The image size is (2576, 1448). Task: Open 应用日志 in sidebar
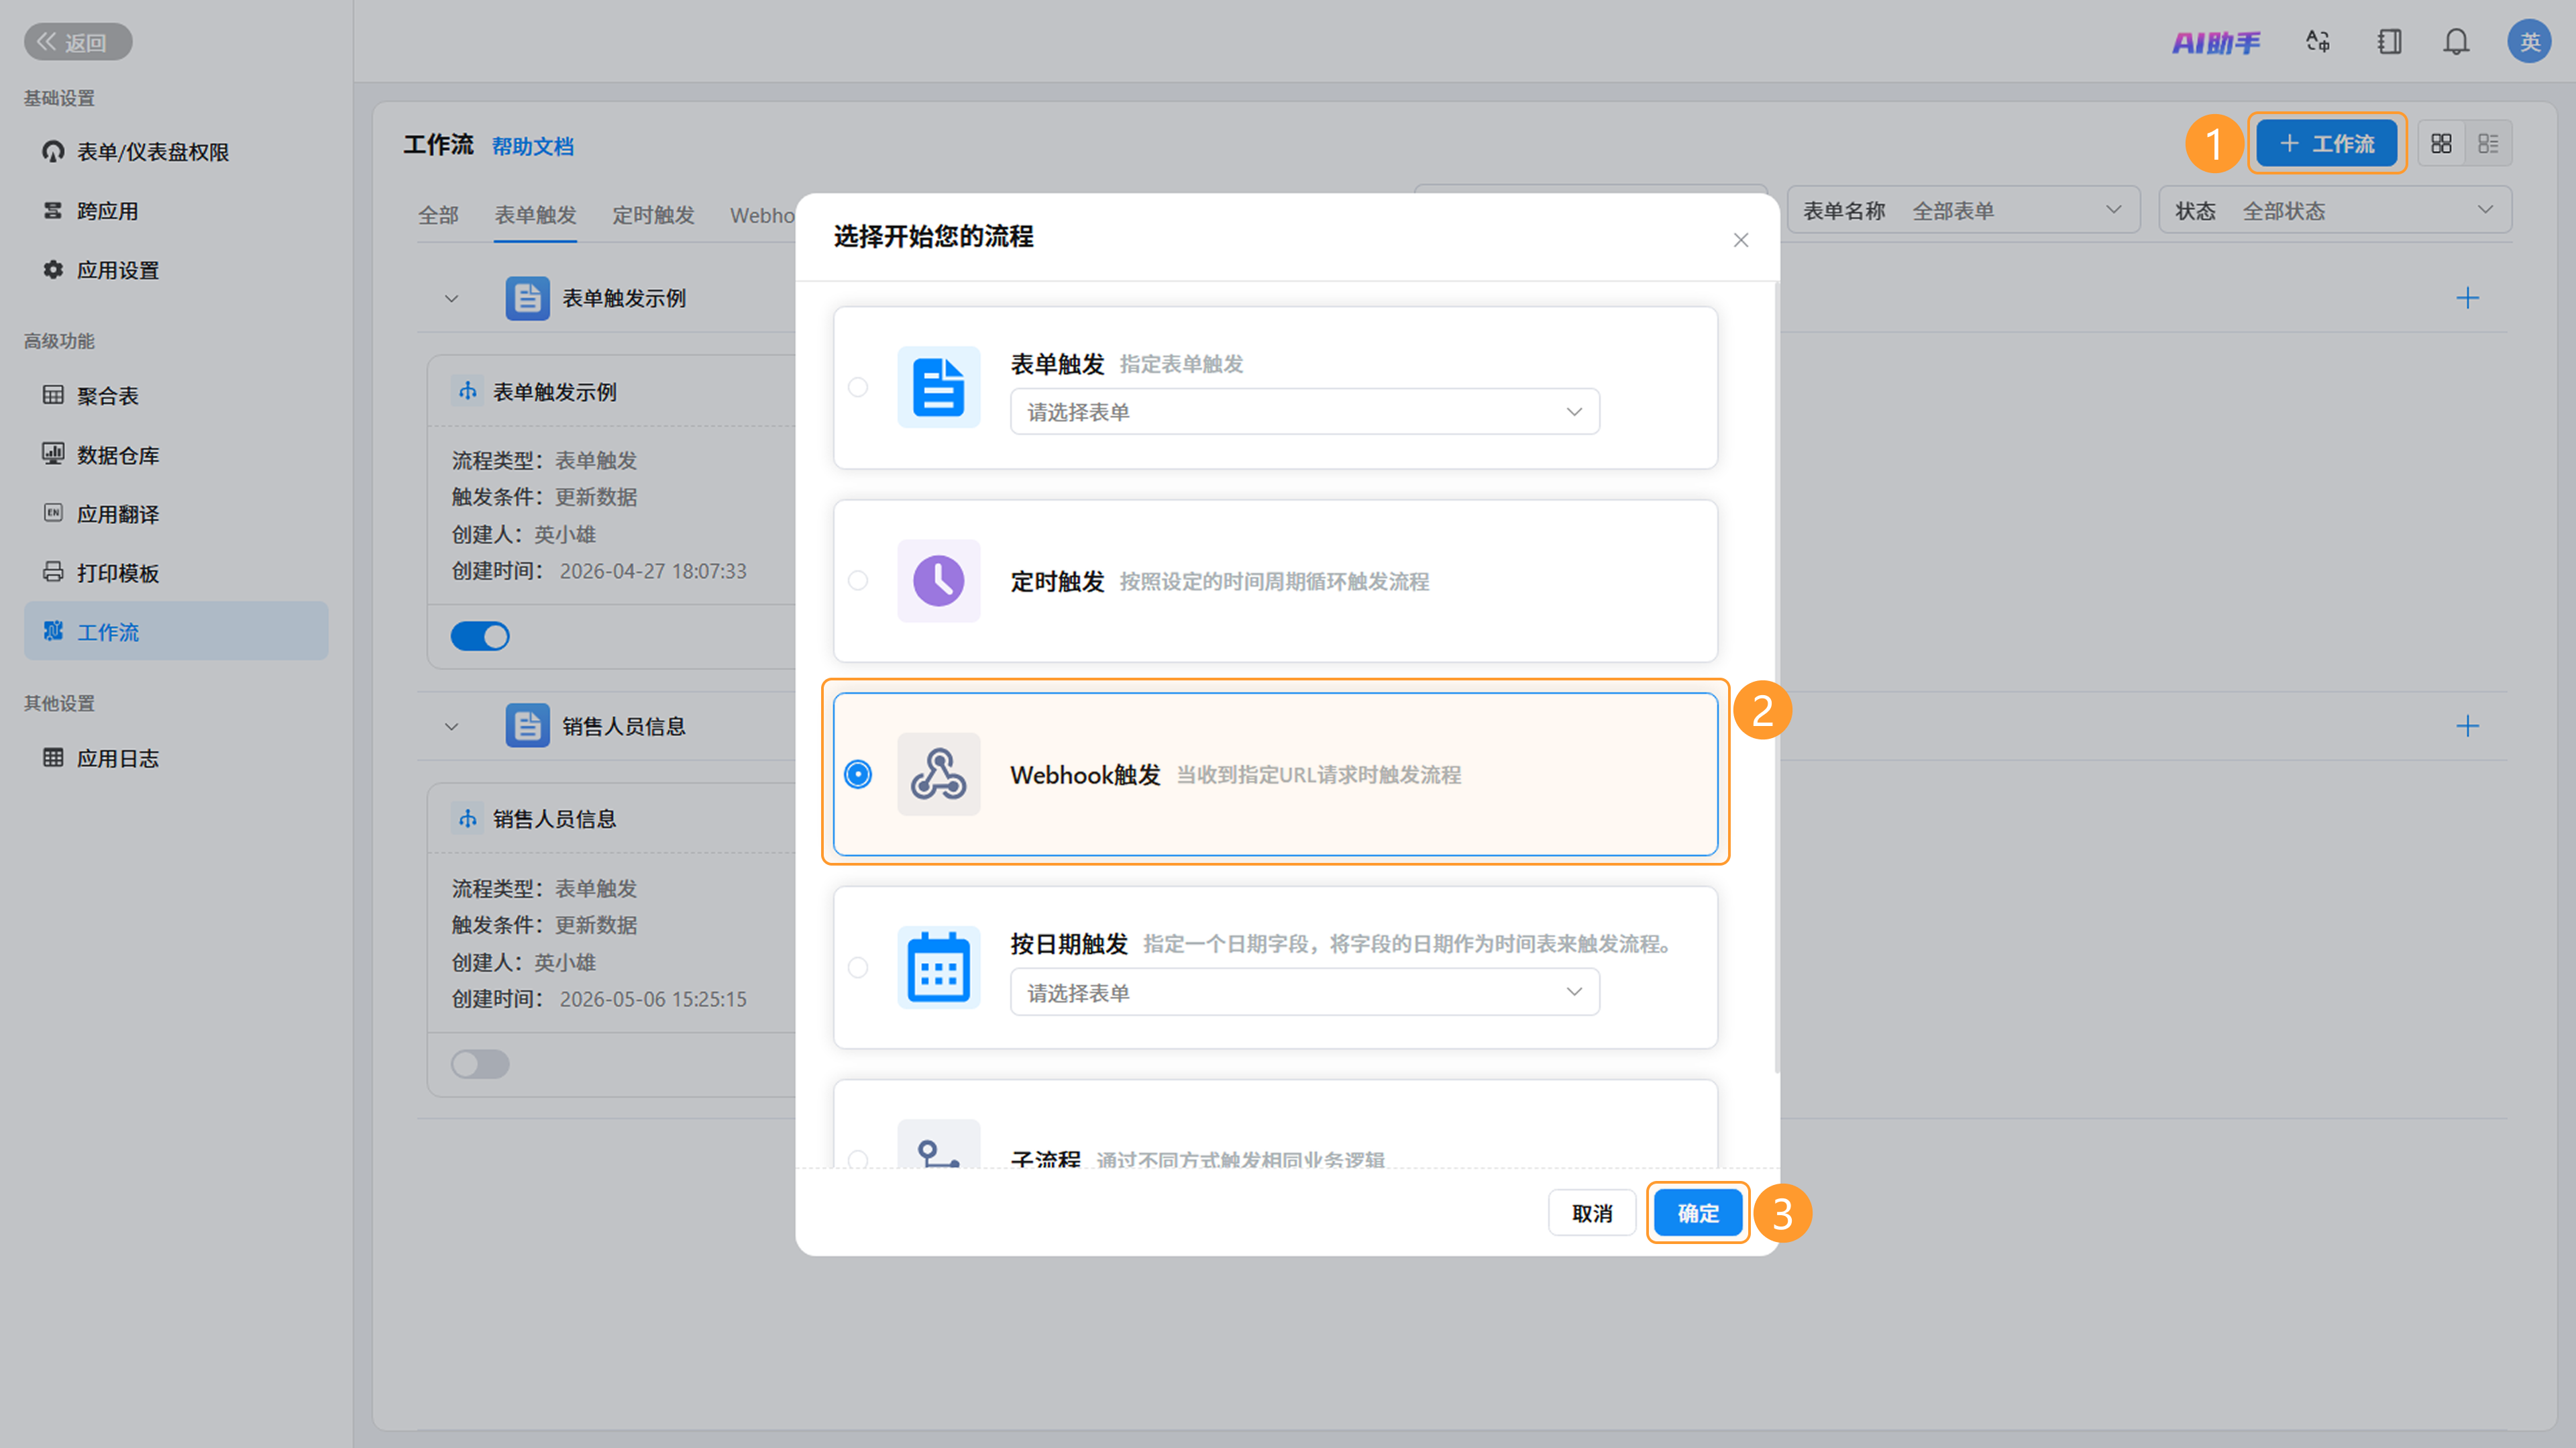click(x=176, y=758)
